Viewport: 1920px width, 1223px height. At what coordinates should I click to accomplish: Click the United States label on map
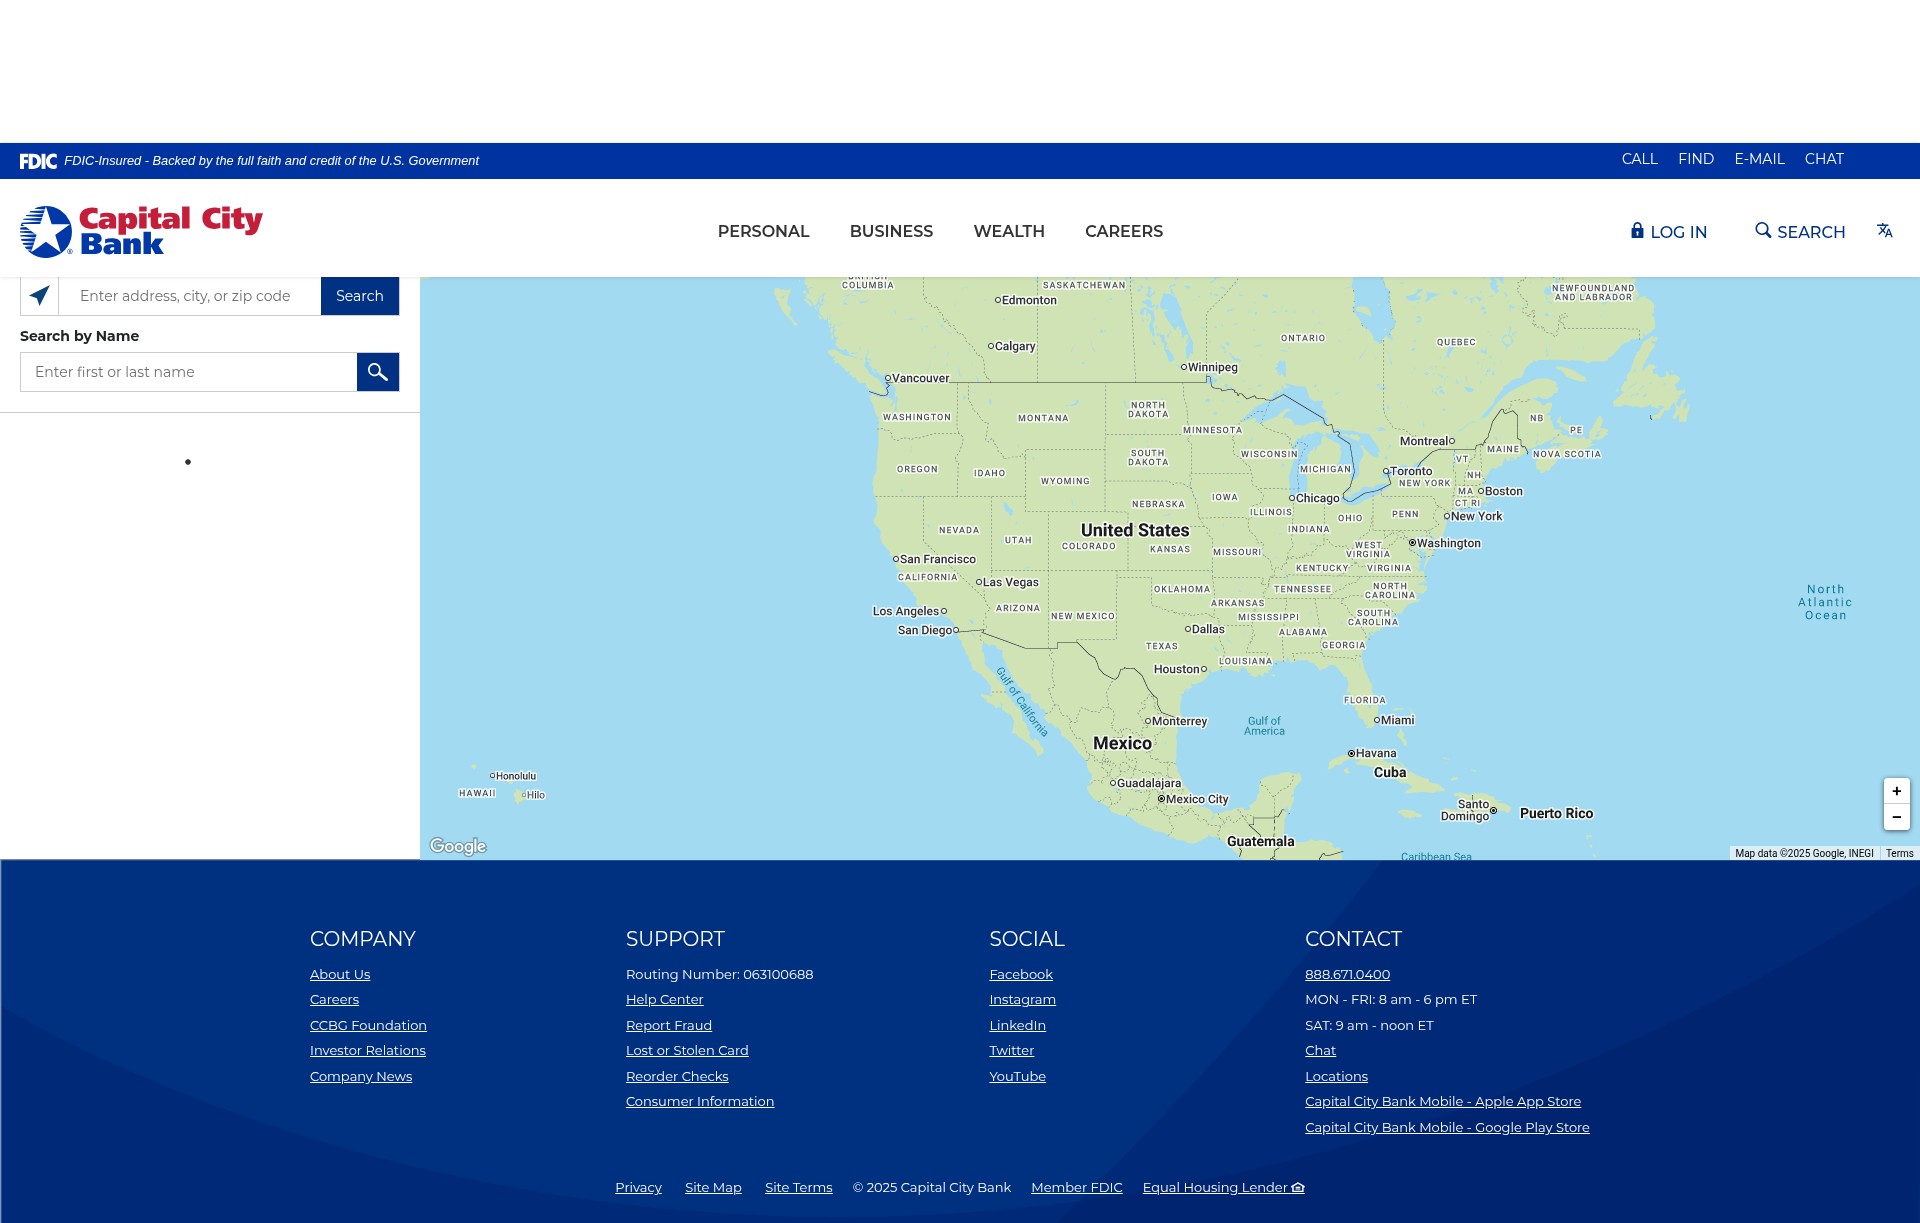pos(1135,530)
